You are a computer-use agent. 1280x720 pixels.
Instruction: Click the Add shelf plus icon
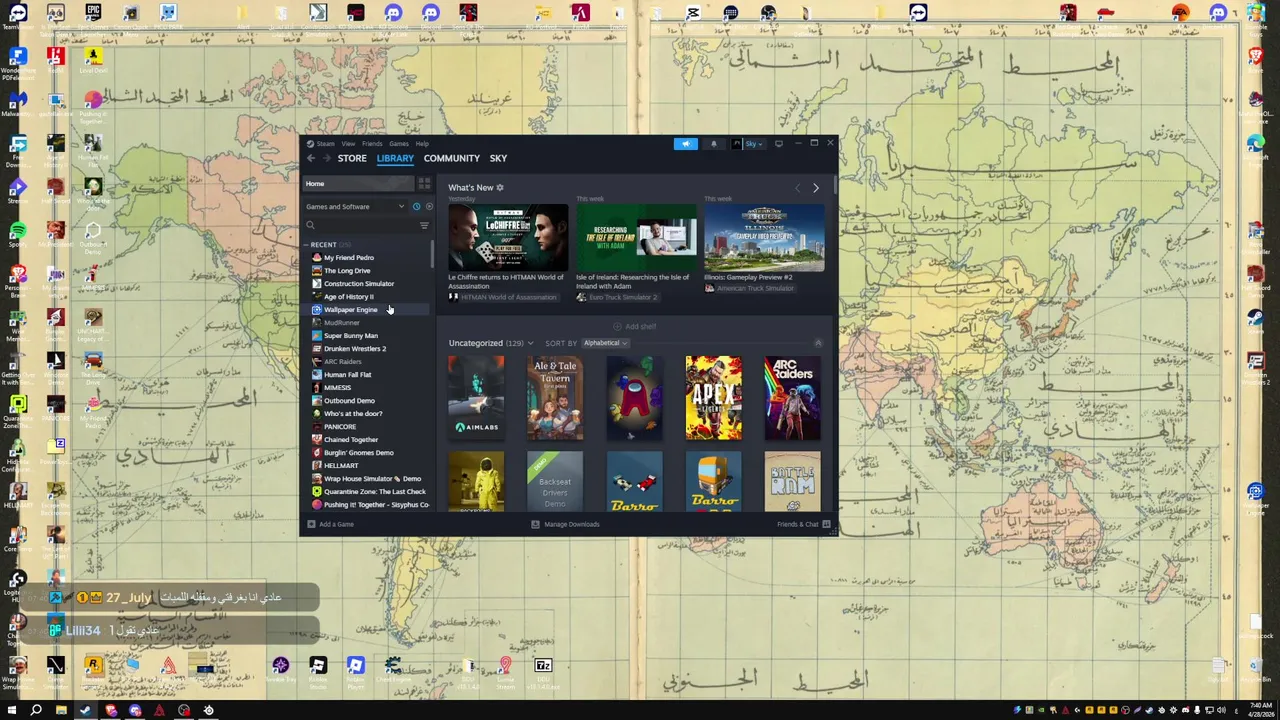pyautogui.click(x=617, y=326)
